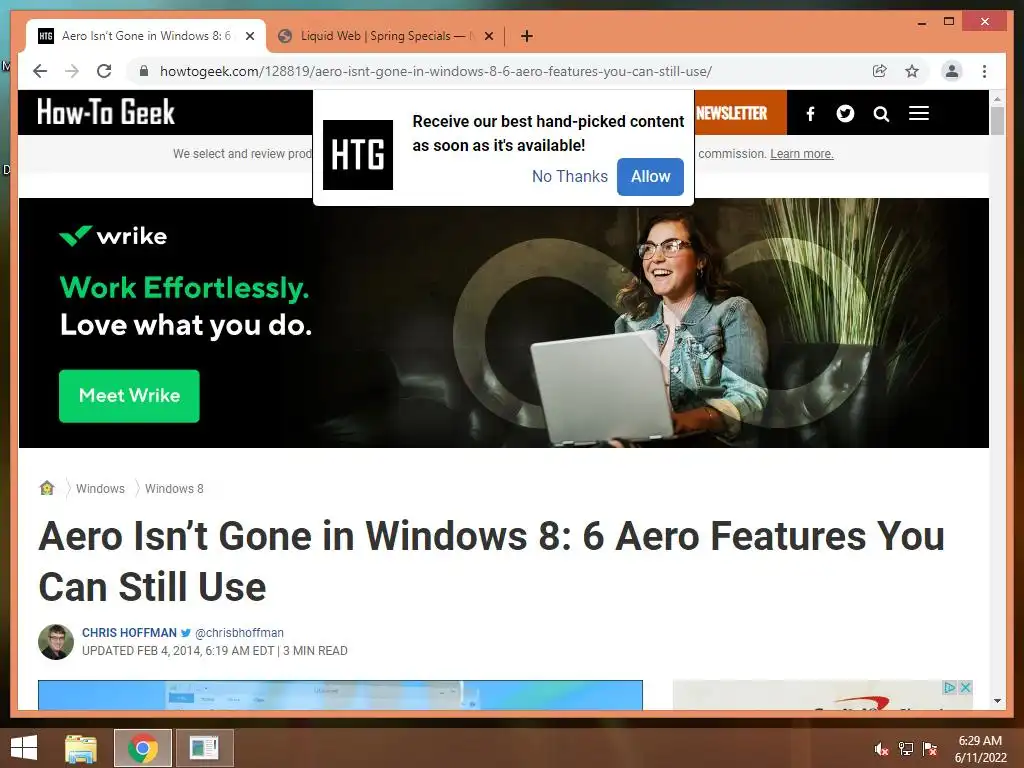Open author Chris Hoffman's profile
Image resolution: width=1024 pixels, height=768 pixels.
click(x=129, y=633)
